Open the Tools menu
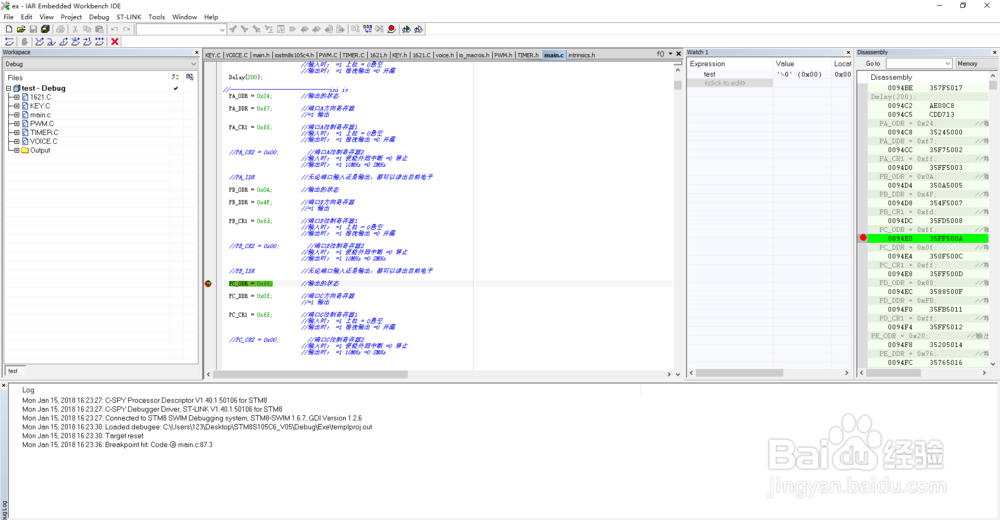Screen dimensions: 1000x520 (x=156, y=17)
